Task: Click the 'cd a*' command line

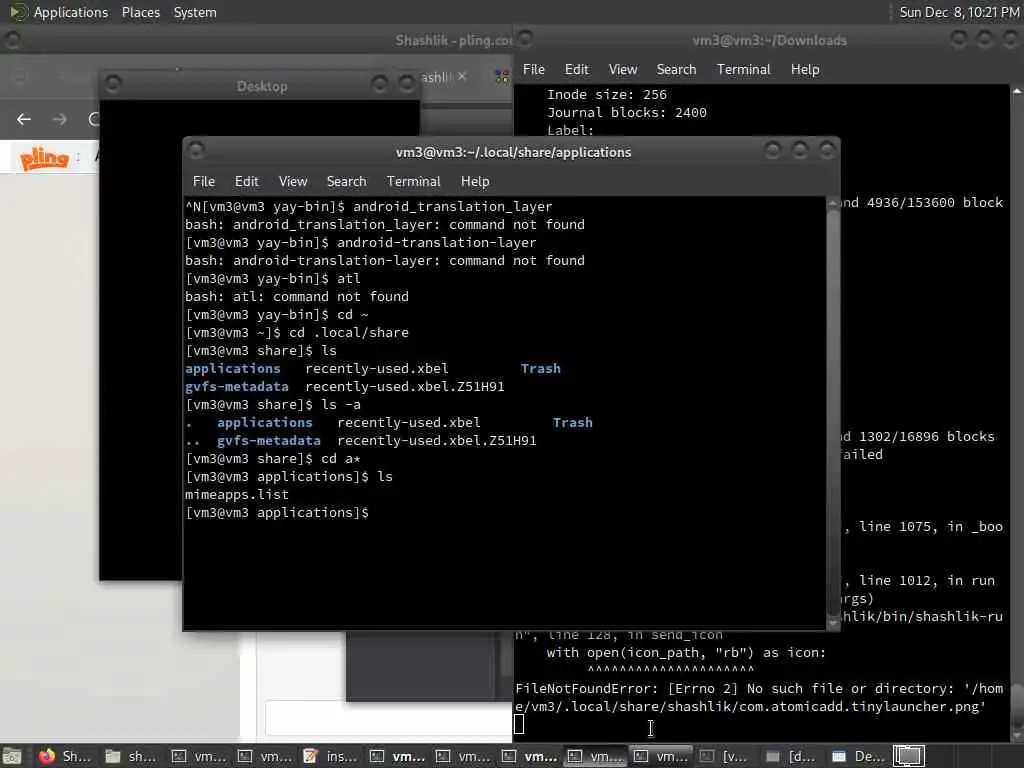Action: 273,458
